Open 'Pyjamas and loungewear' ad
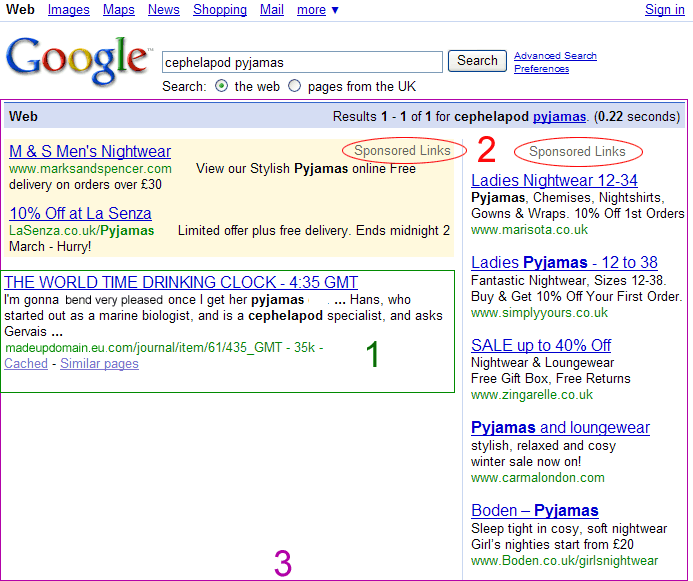 tap(560, 428)
